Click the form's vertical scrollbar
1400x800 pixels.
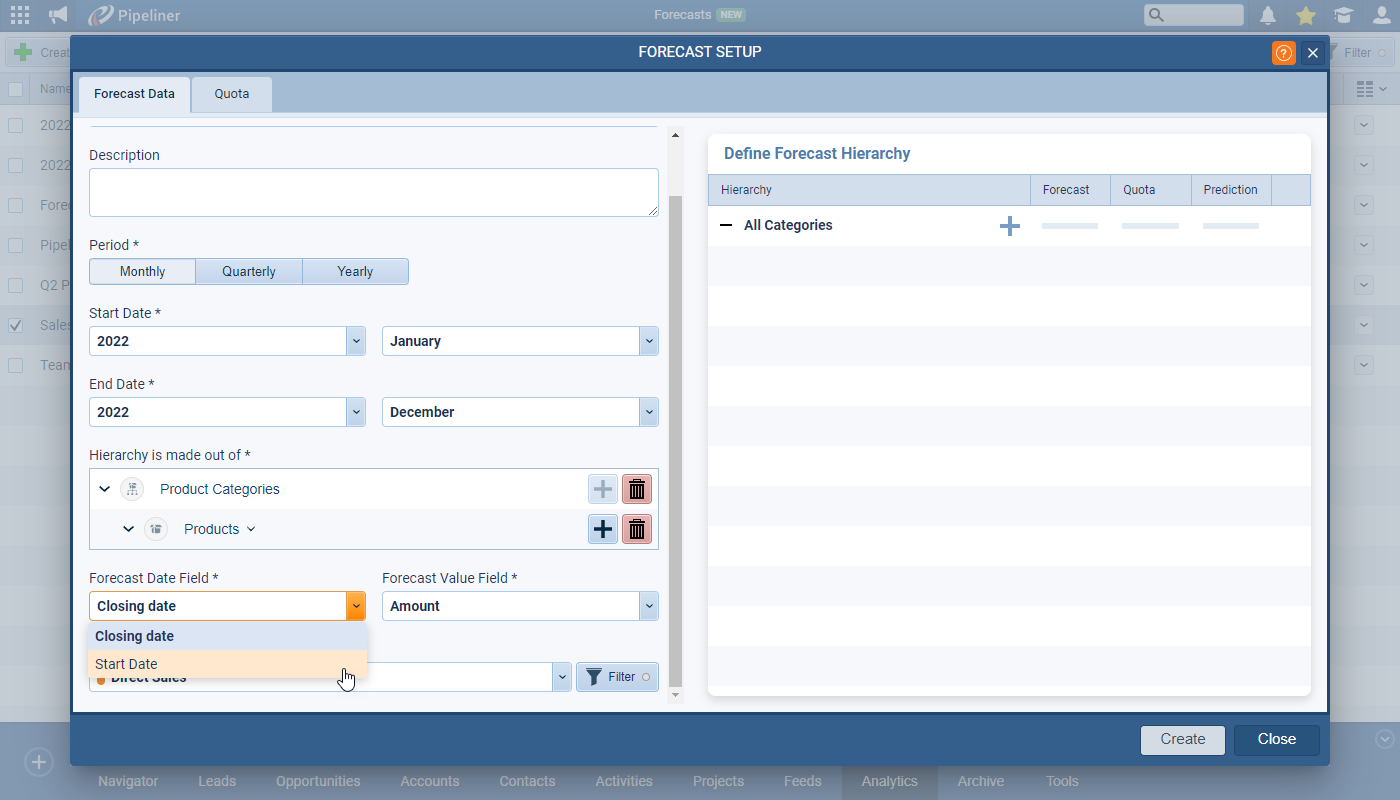click(x=675, y=400)
